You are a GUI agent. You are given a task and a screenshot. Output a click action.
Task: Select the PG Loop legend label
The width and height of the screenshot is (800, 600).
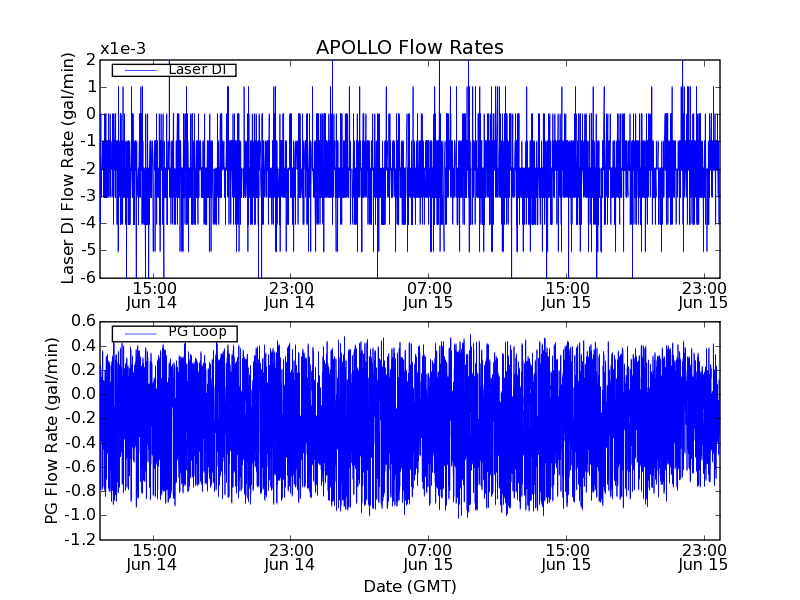197,332
